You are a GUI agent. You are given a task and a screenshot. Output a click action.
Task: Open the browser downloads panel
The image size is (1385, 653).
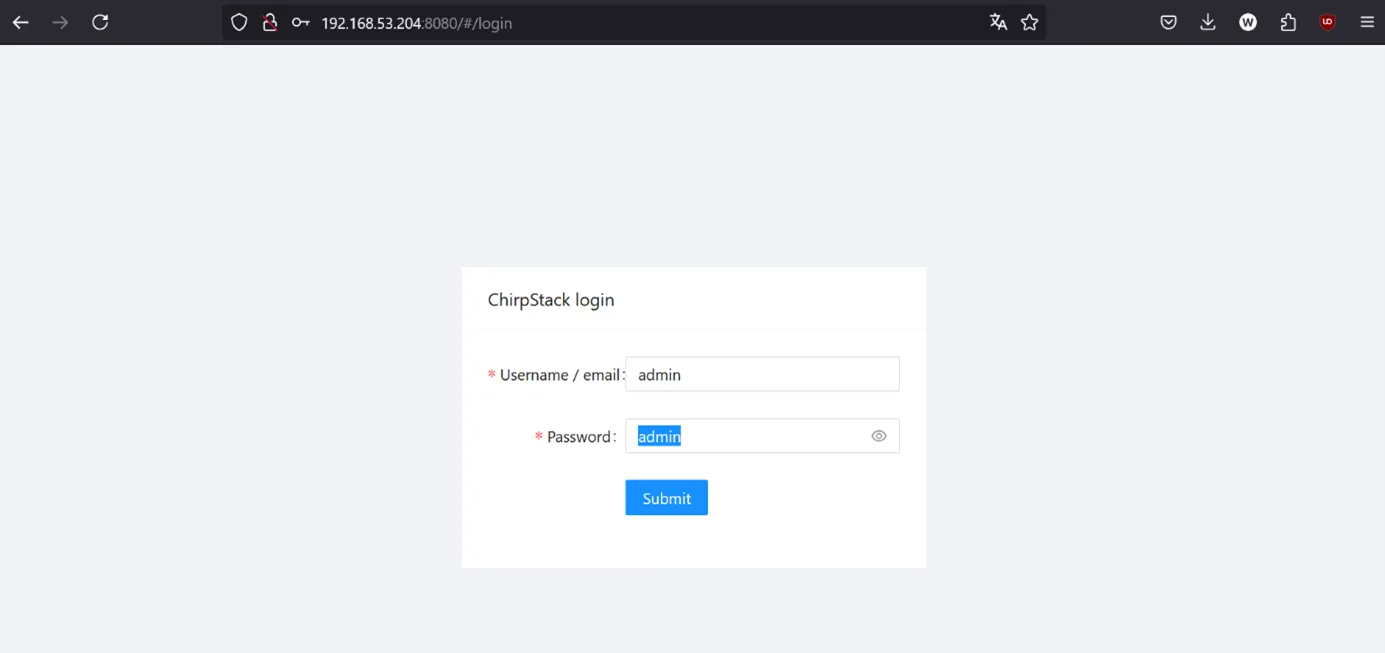click(x=1208, y=22)
